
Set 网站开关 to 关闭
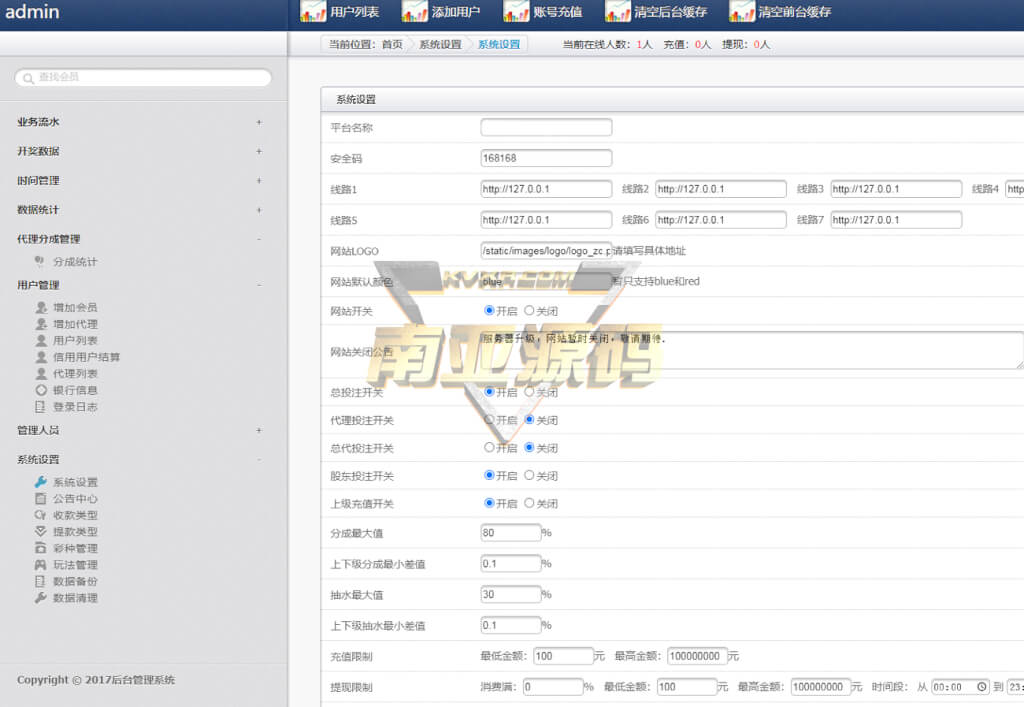(x=529, y=311)
